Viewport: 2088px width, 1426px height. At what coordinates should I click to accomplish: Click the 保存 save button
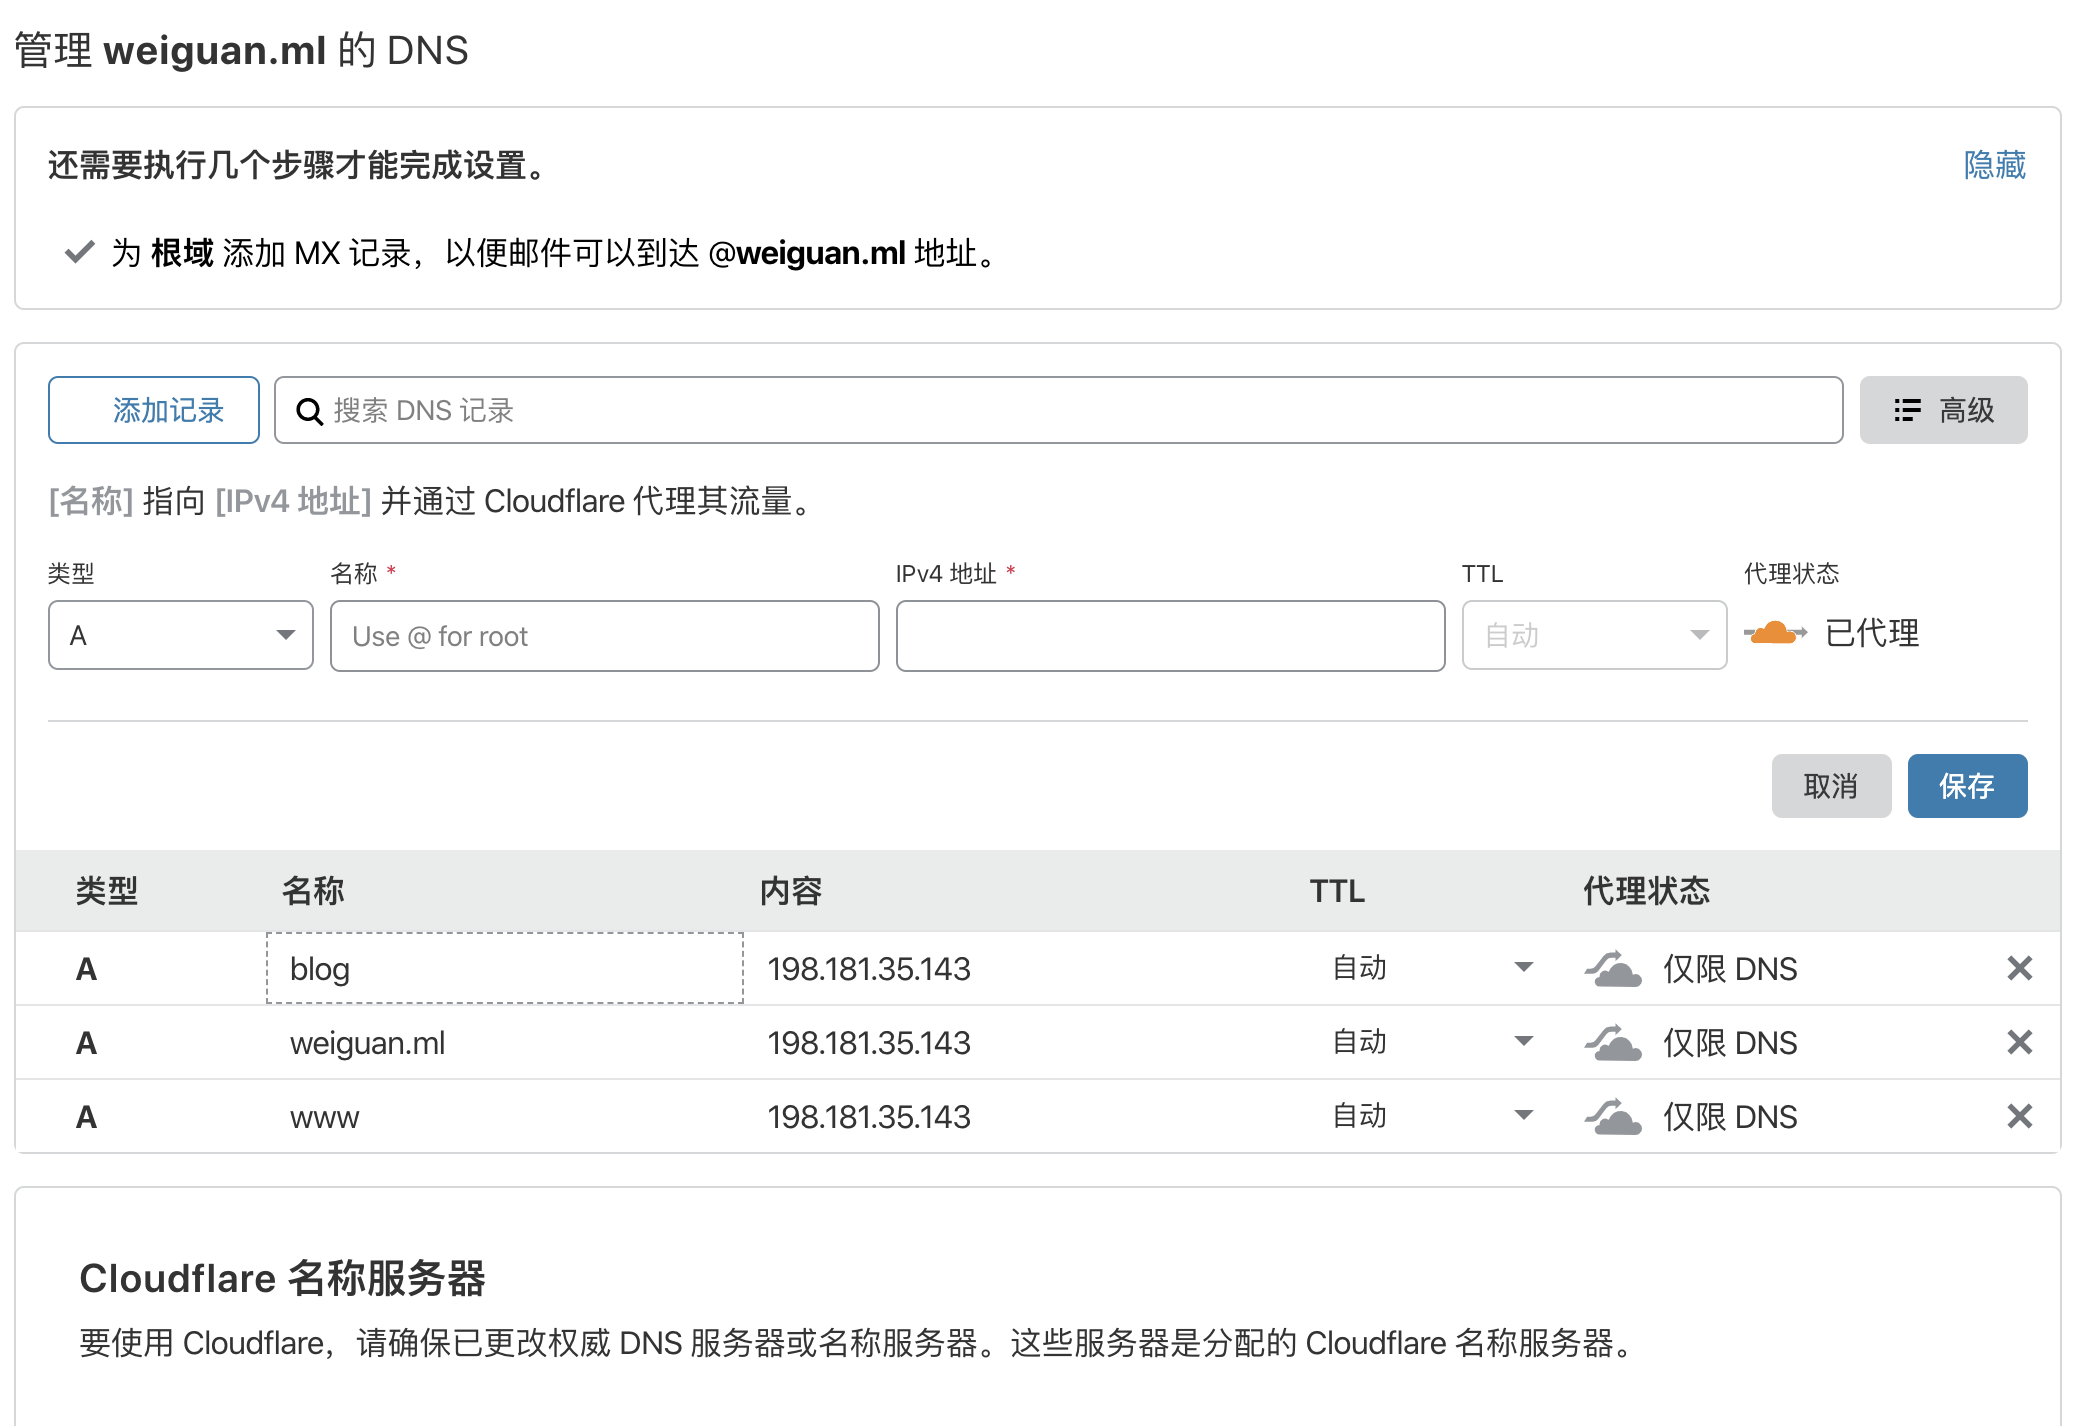[x=1966, y=786]
